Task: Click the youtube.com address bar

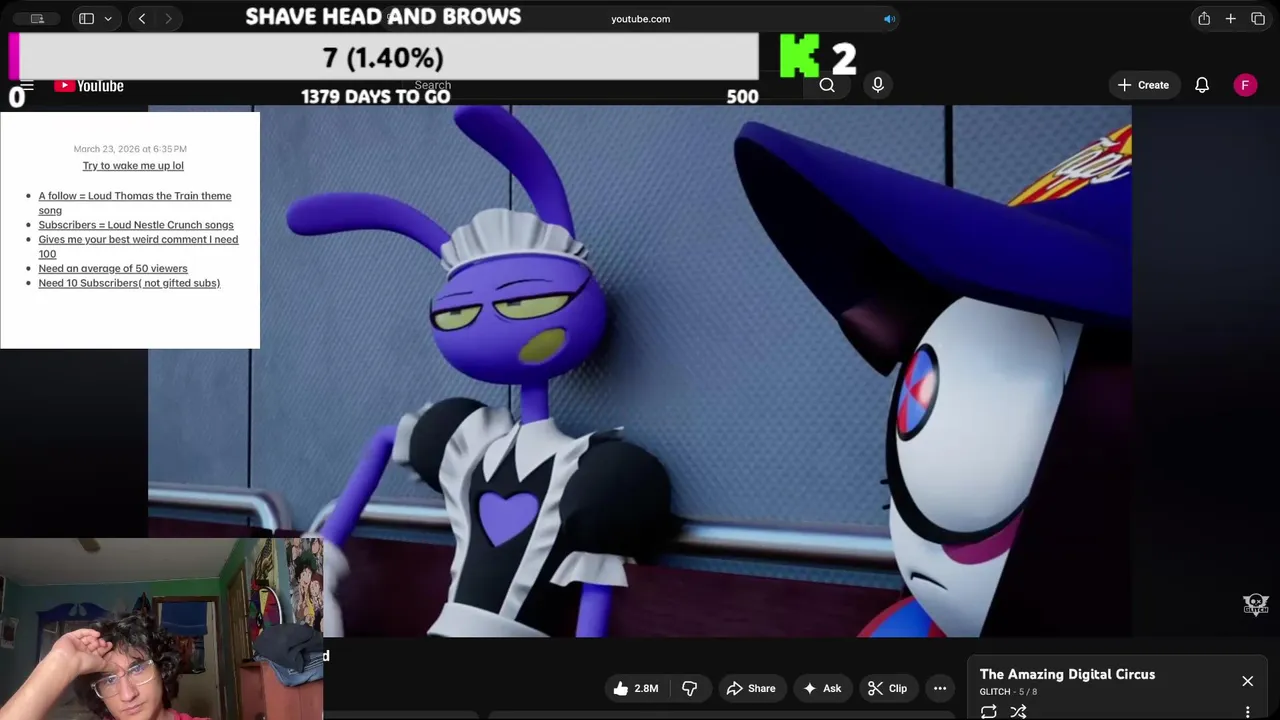Action: pyautogui.click(x=640, y=18)
